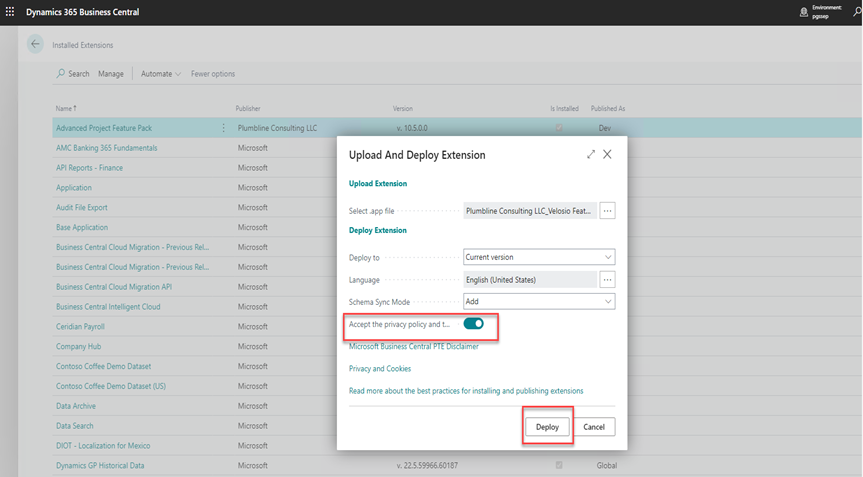
Task: Click the Is Installed column header
Action: coord(564,108)
